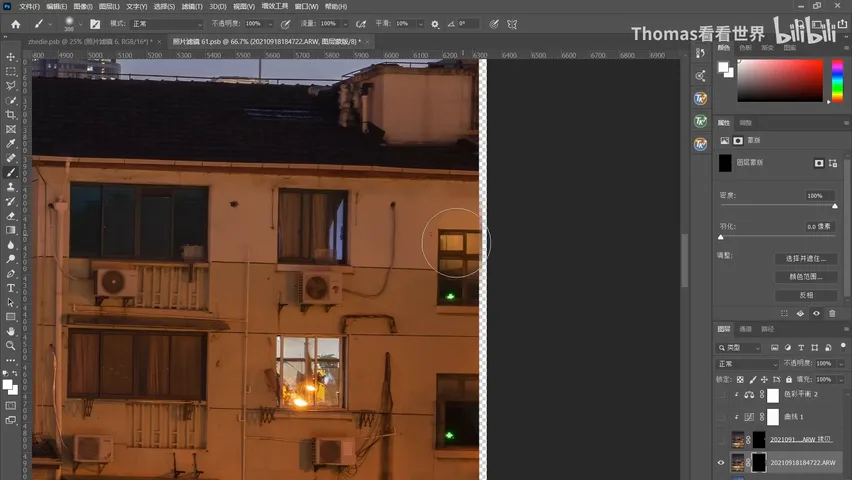Switch to 路径 paths tab

767,329
